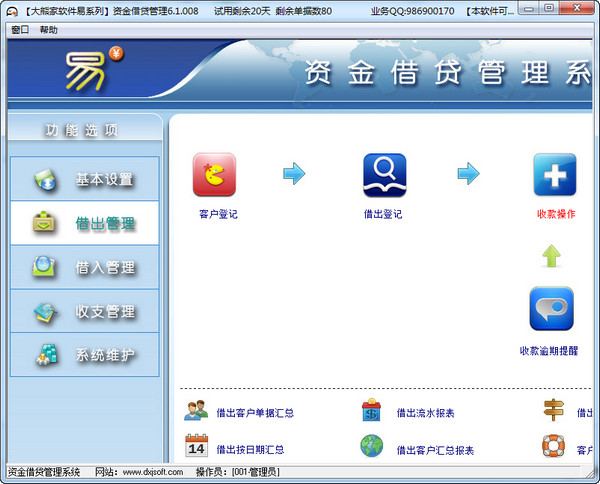
Task: Switch to 借入管理 sidebar section
Action: click(85, 267)
